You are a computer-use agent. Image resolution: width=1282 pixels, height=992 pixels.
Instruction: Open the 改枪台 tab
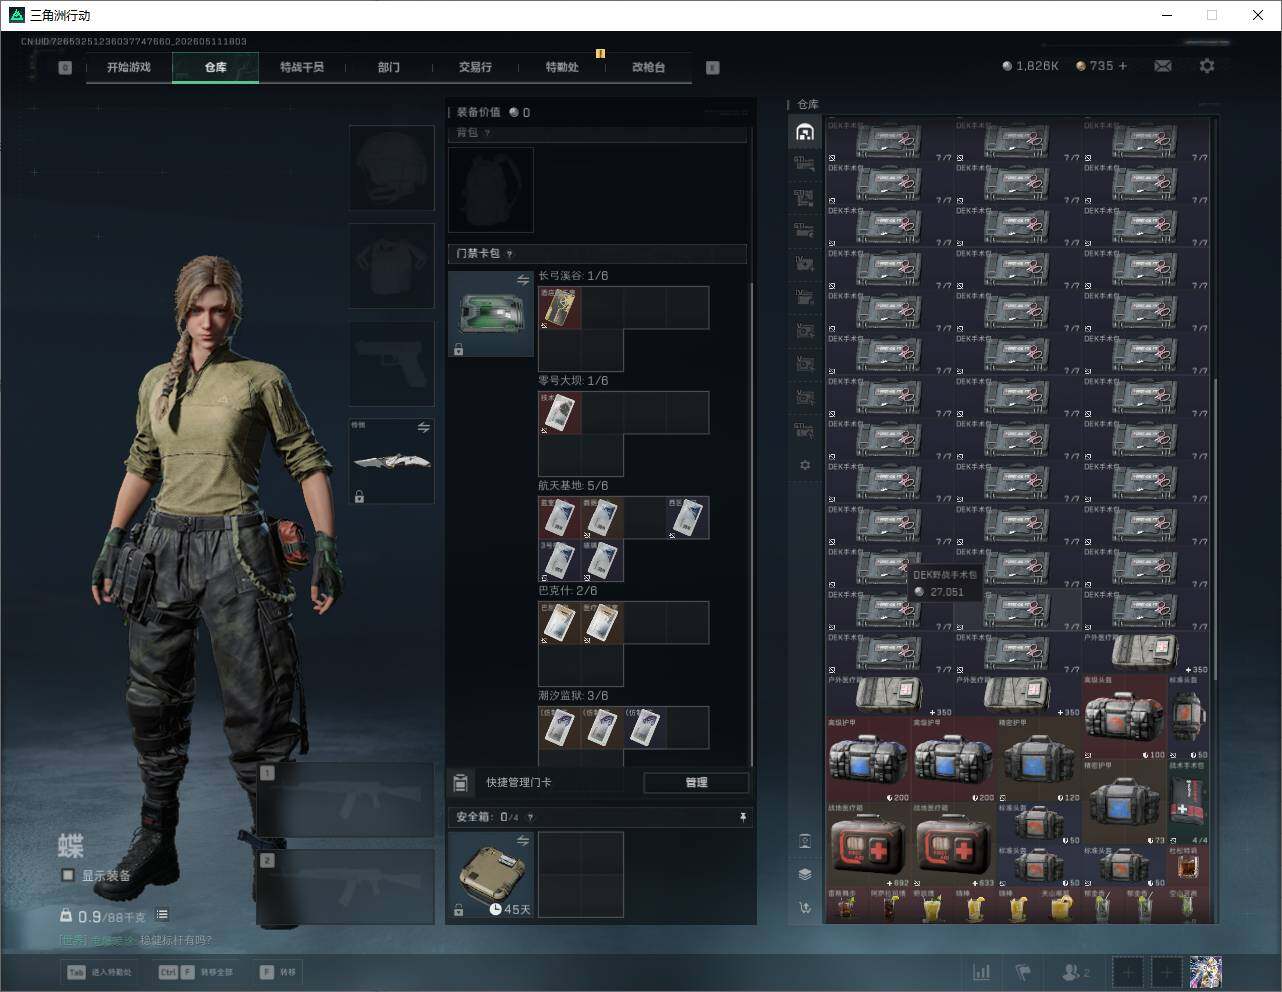coord(648,67)
